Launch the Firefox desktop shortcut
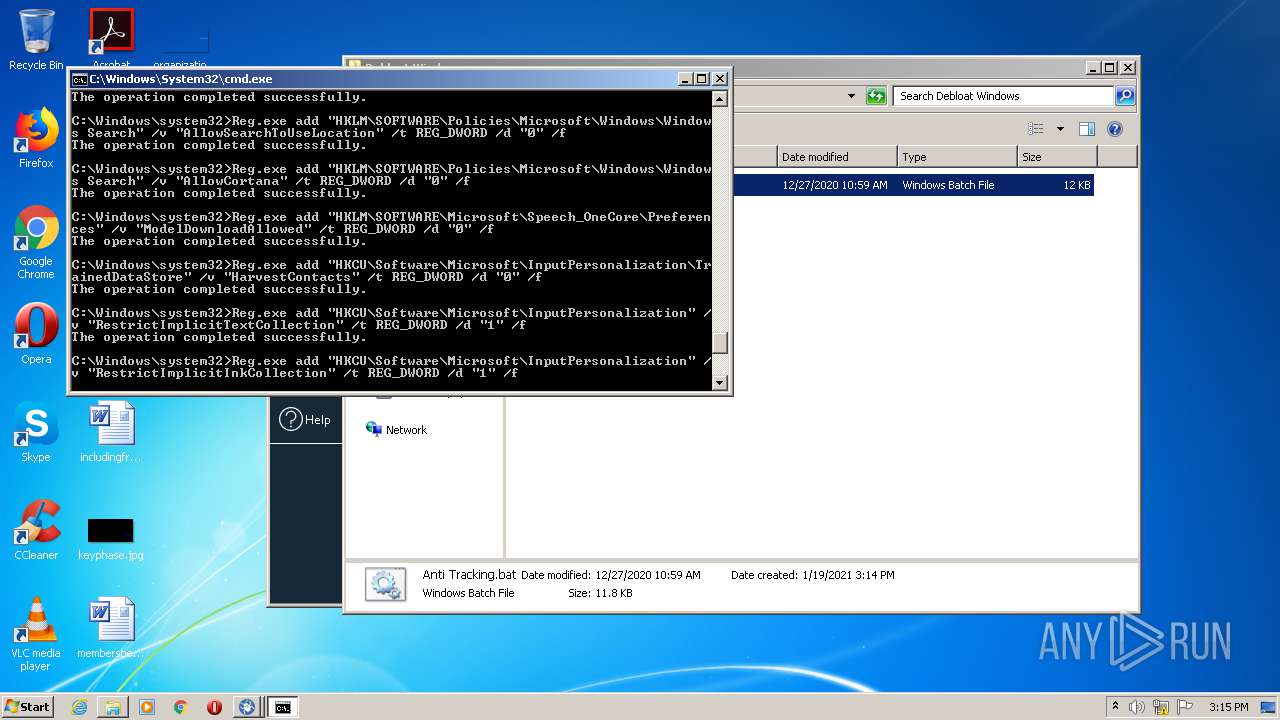Viewport: 1280px width, 720px height. (x=36, y=138)
